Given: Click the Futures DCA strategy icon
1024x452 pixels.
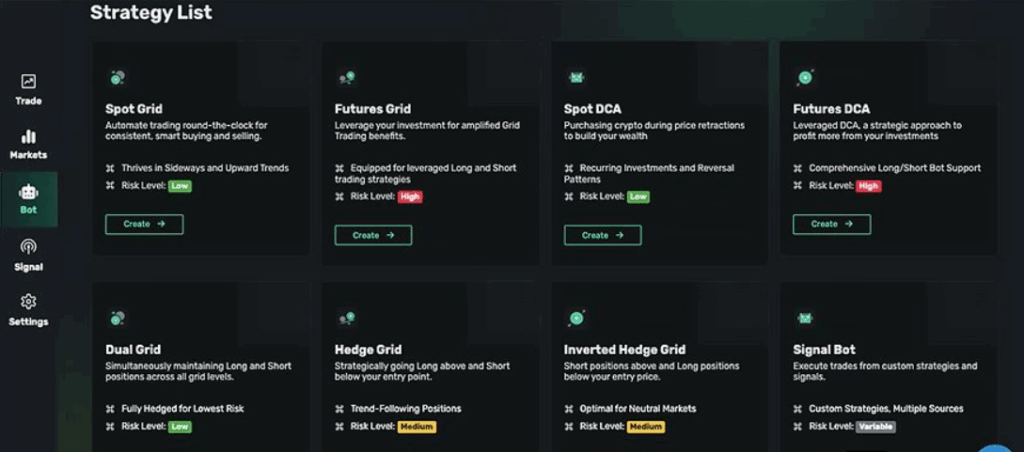Looking at the screenshot, I should tap(805, 78).
